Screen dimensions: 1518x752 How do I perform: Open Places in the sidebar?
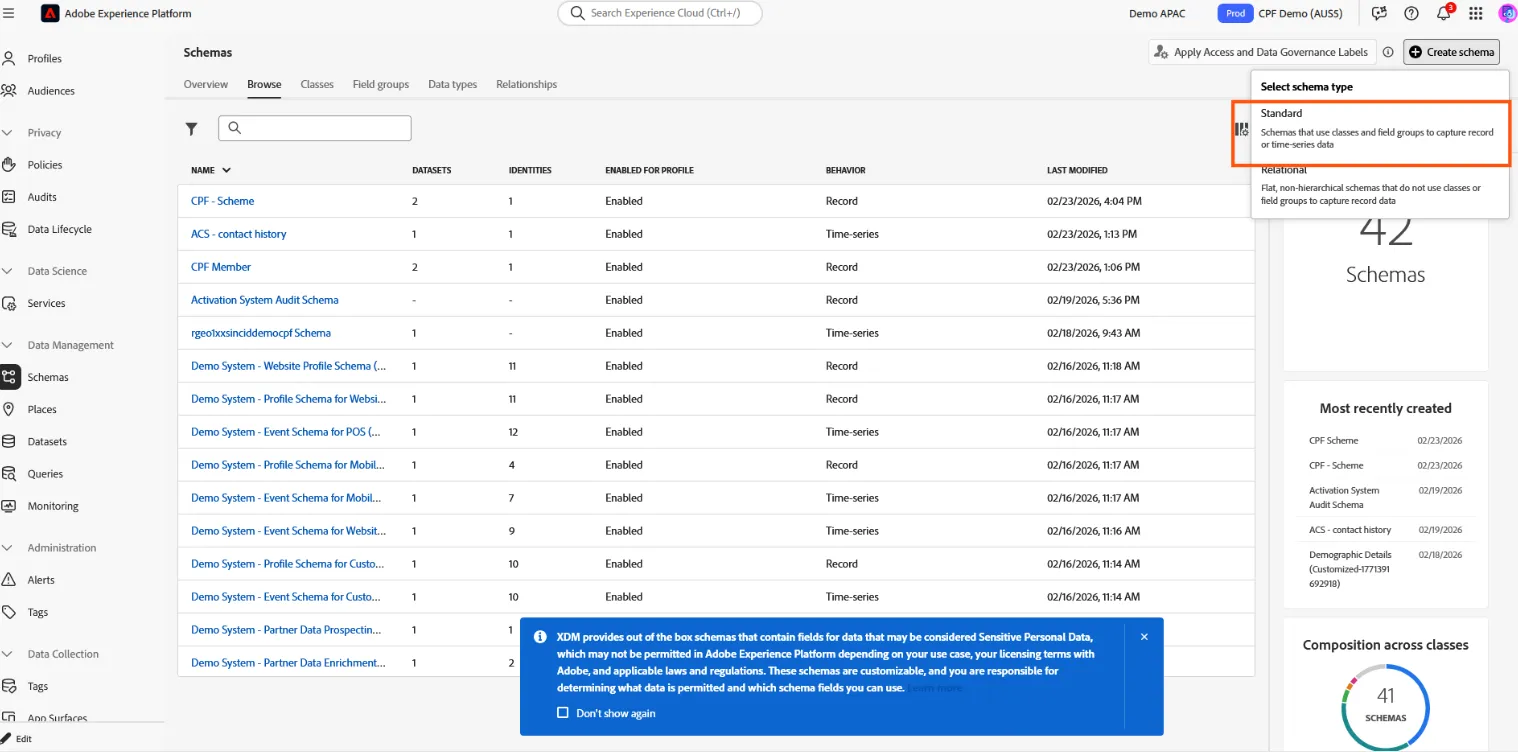[42, 409]
